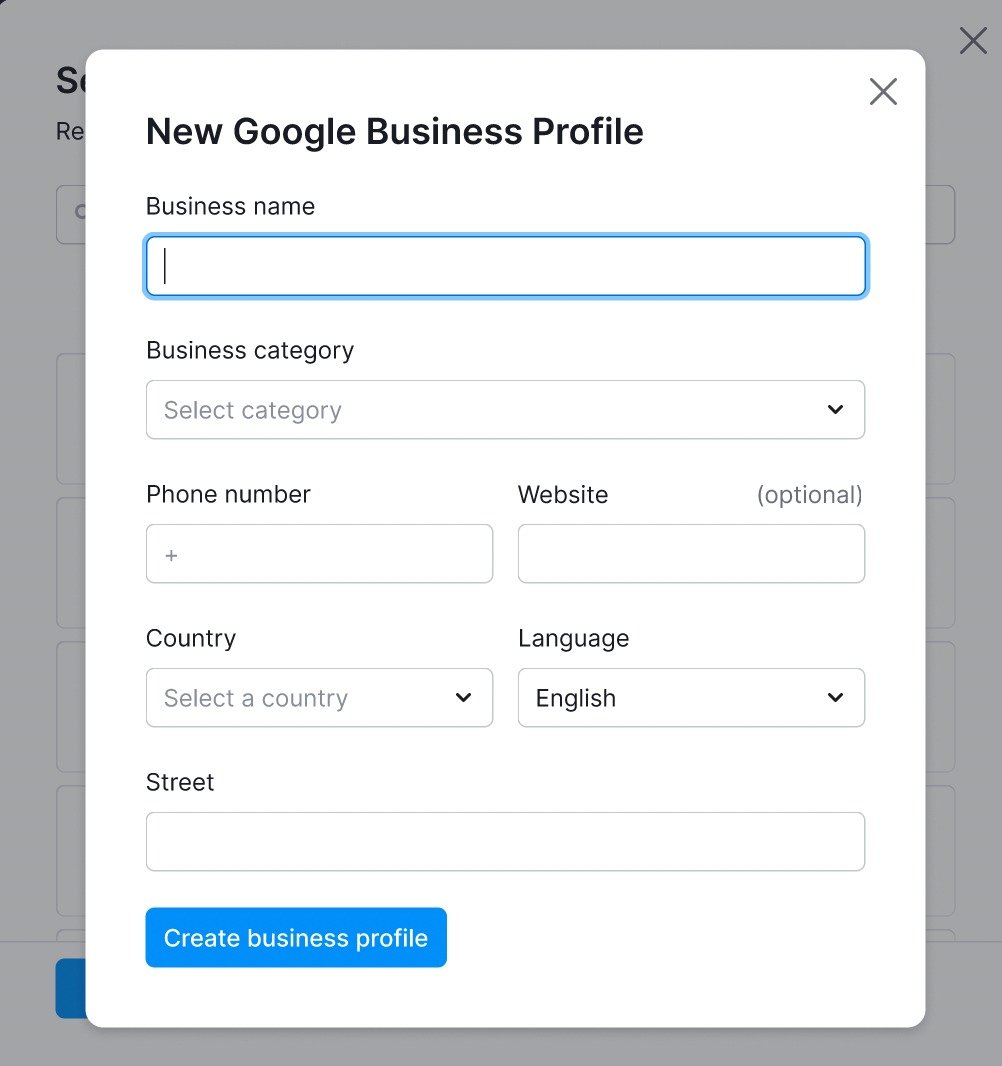
Task: Click the Country dropdown arrow icon
Action: [x=463, y=698]
